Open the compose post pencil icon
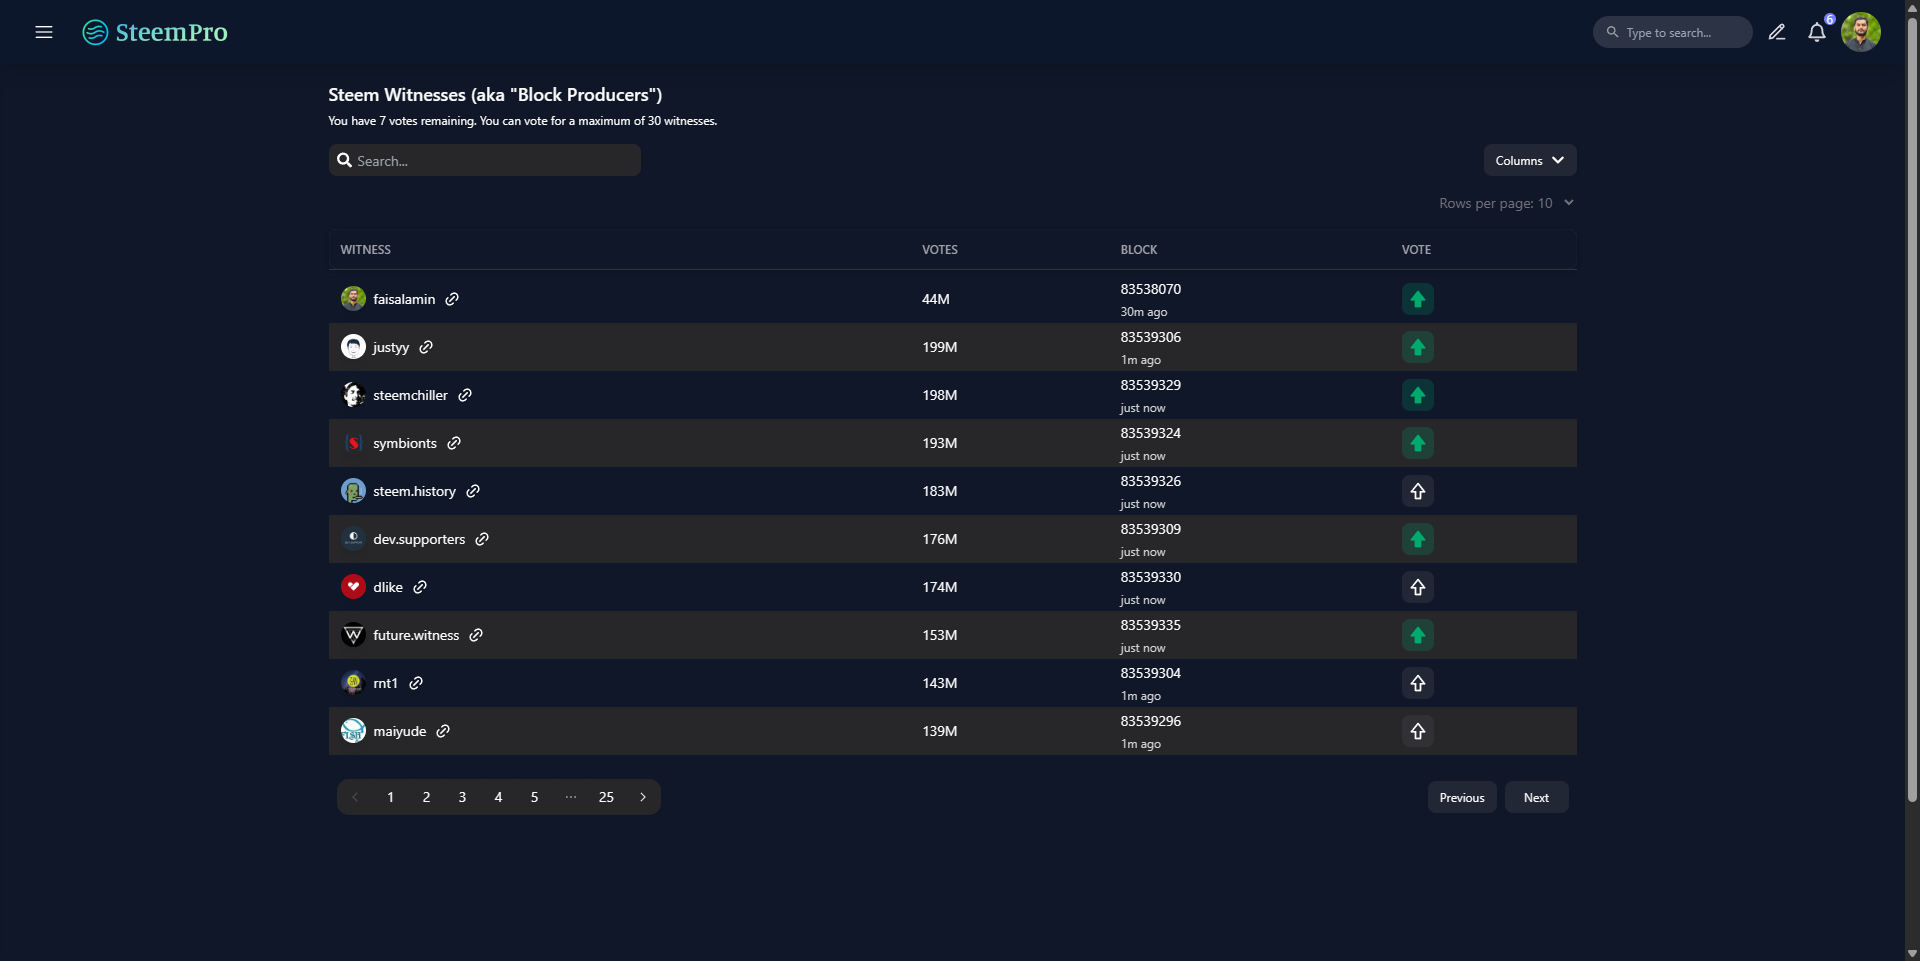Viewport: 1920px width, 961px height. (x=1777, y=32)
